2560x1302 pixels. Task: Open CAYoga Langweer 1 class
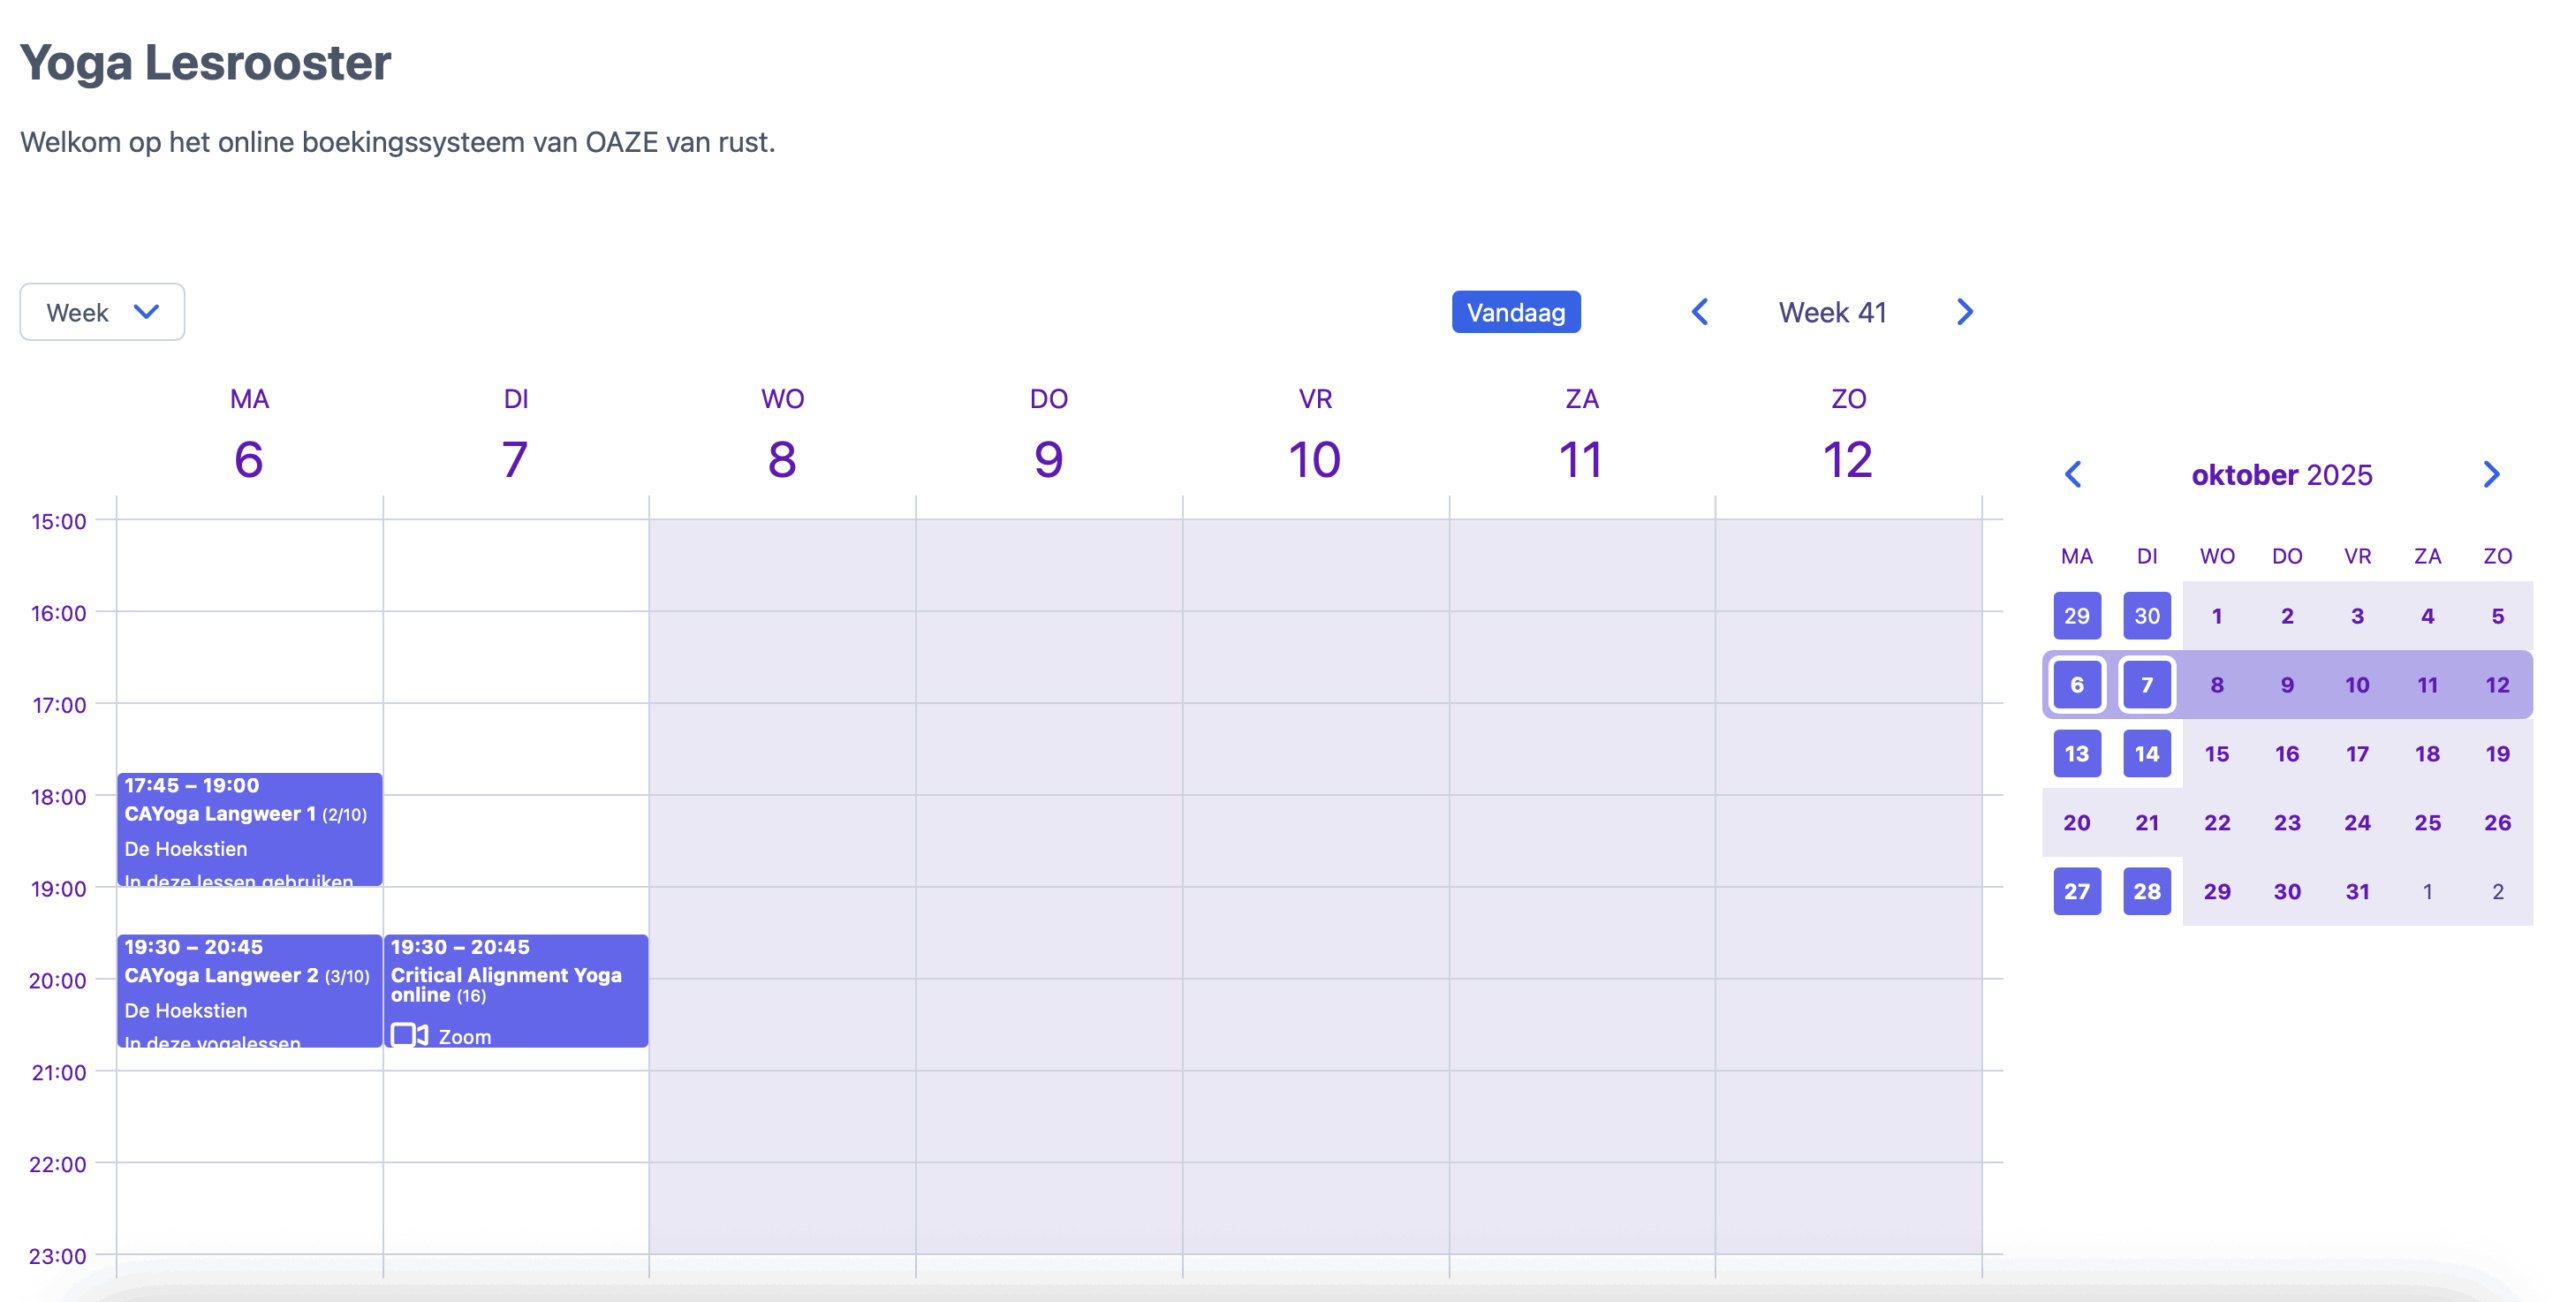pyautogui.click(x=249, y=828)
